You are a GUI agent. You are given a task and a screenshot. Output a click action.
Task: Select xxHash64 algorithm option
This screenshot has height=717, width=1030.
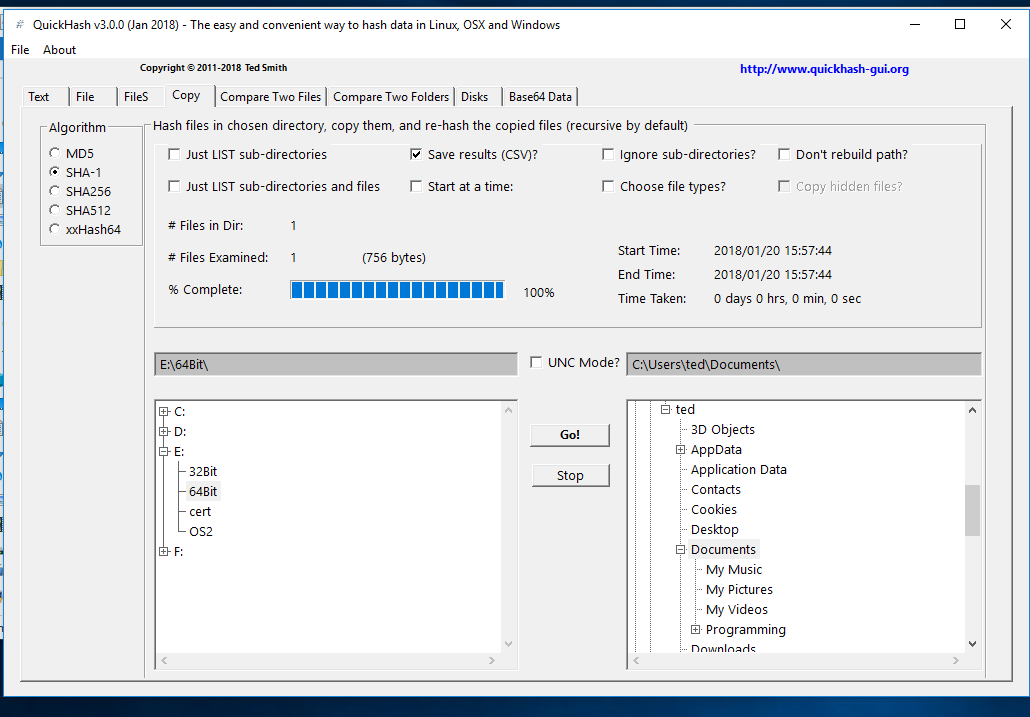55,229
